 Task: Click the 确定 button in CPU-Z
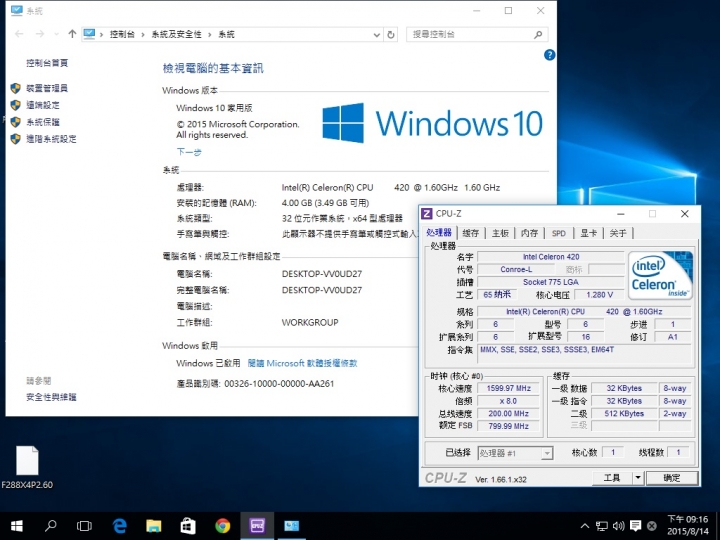672,478
